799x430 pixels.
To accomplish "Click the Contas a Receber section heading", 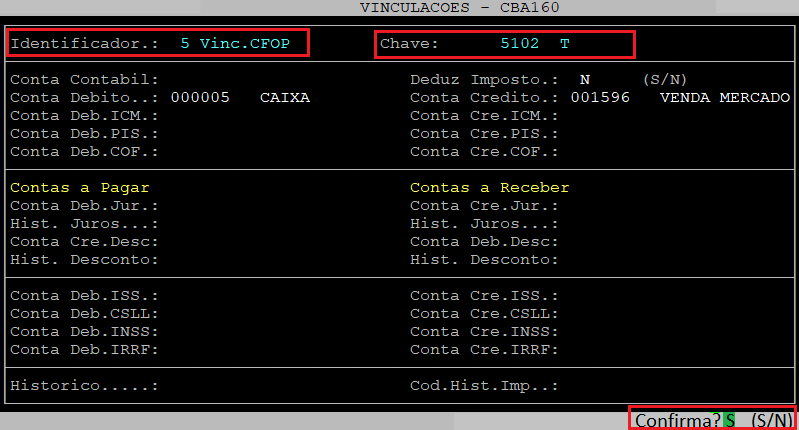I will [489, 188].
